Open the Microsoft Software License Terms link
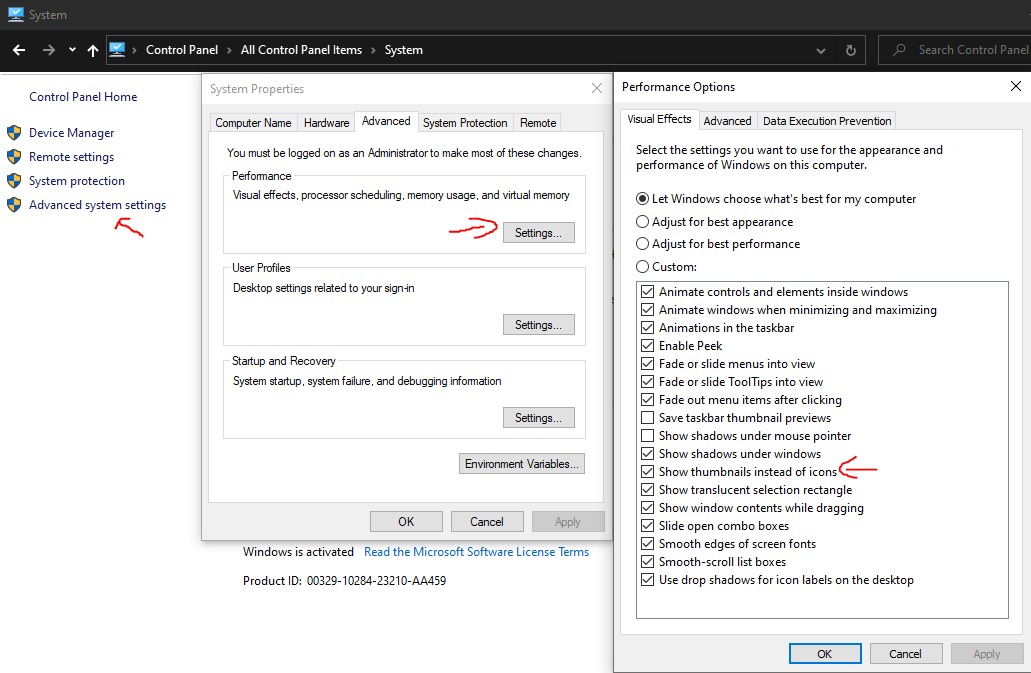The width and height of the screenshot is (1031, 673). click(476, 551)
